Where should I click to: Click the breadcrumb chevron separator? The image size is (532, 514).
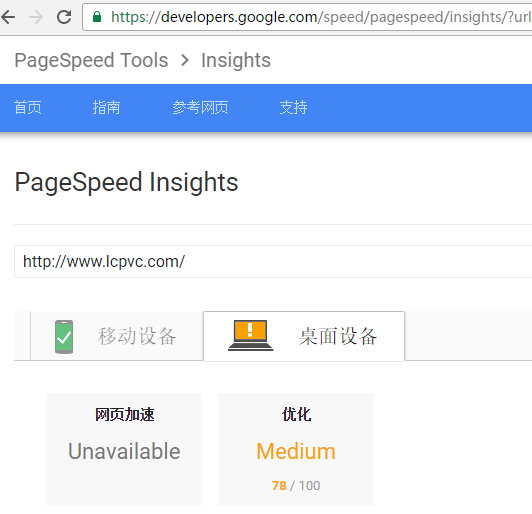tap(185, 60)
